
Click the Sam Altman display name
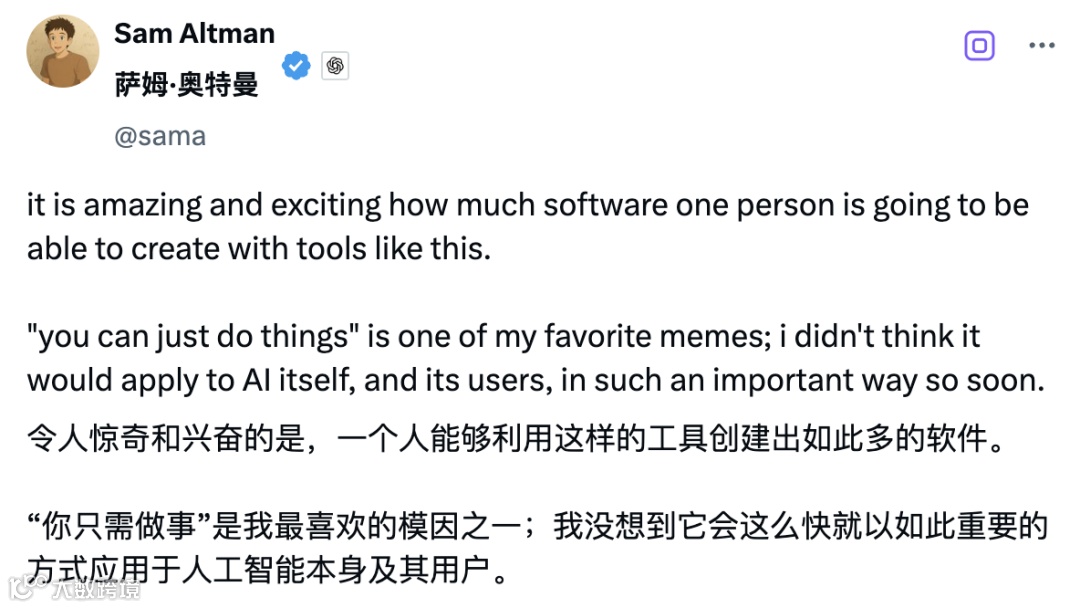(x=194, y=33)
